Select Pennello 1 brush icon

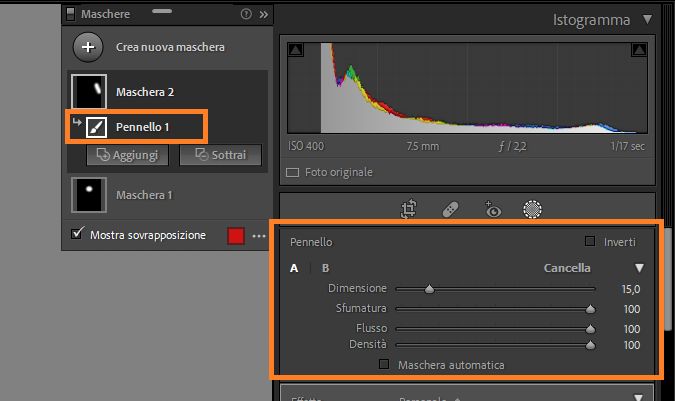coord(96,127)
